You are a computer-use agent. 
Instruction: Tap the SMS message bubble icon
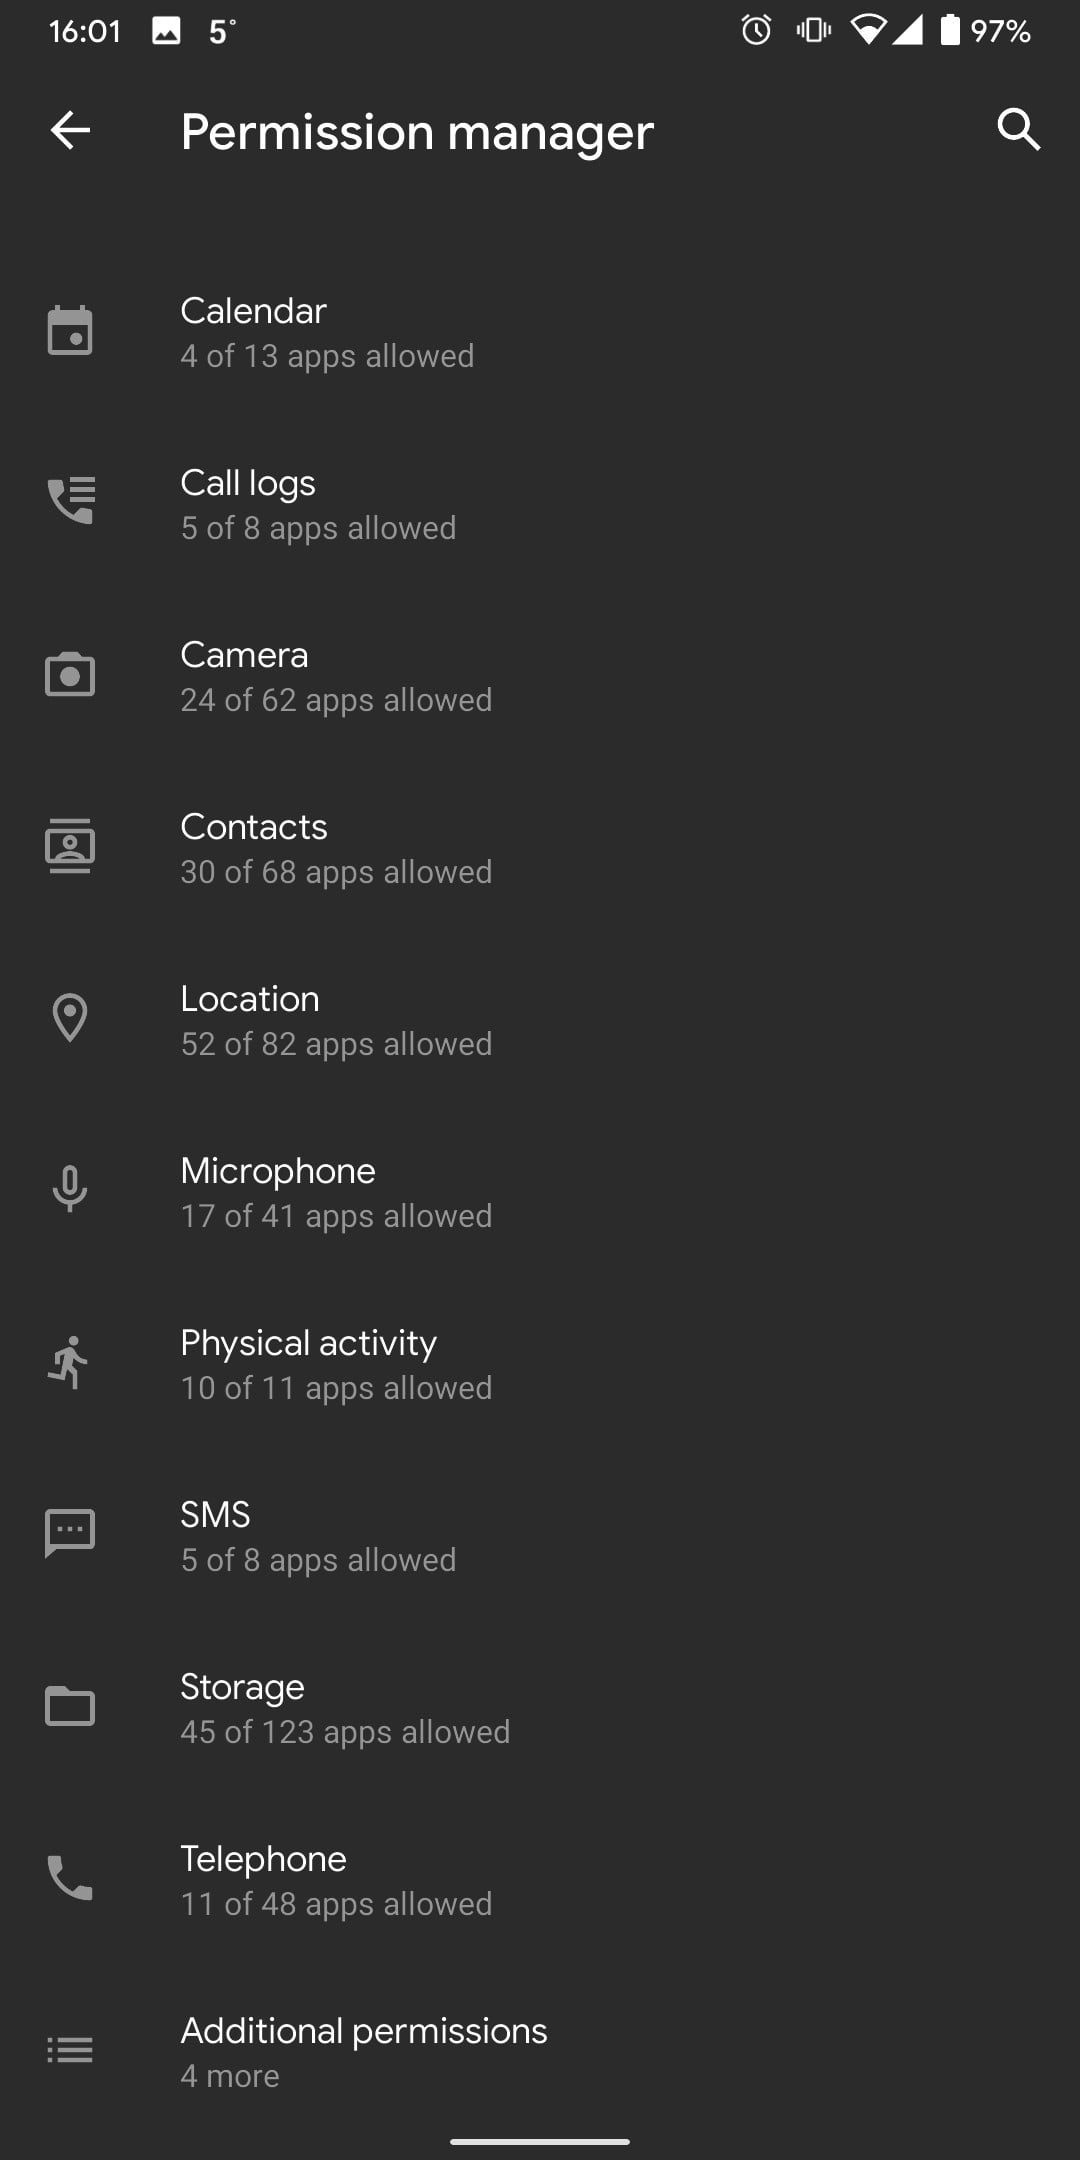point(70,1534)
